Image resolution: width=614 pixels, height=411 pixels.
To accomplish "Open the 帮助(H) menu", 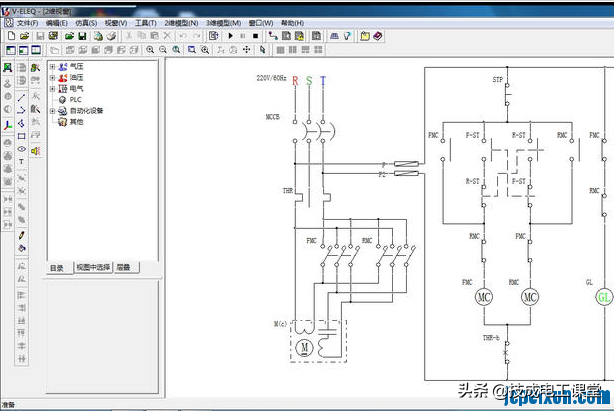I will click(292, 23).
